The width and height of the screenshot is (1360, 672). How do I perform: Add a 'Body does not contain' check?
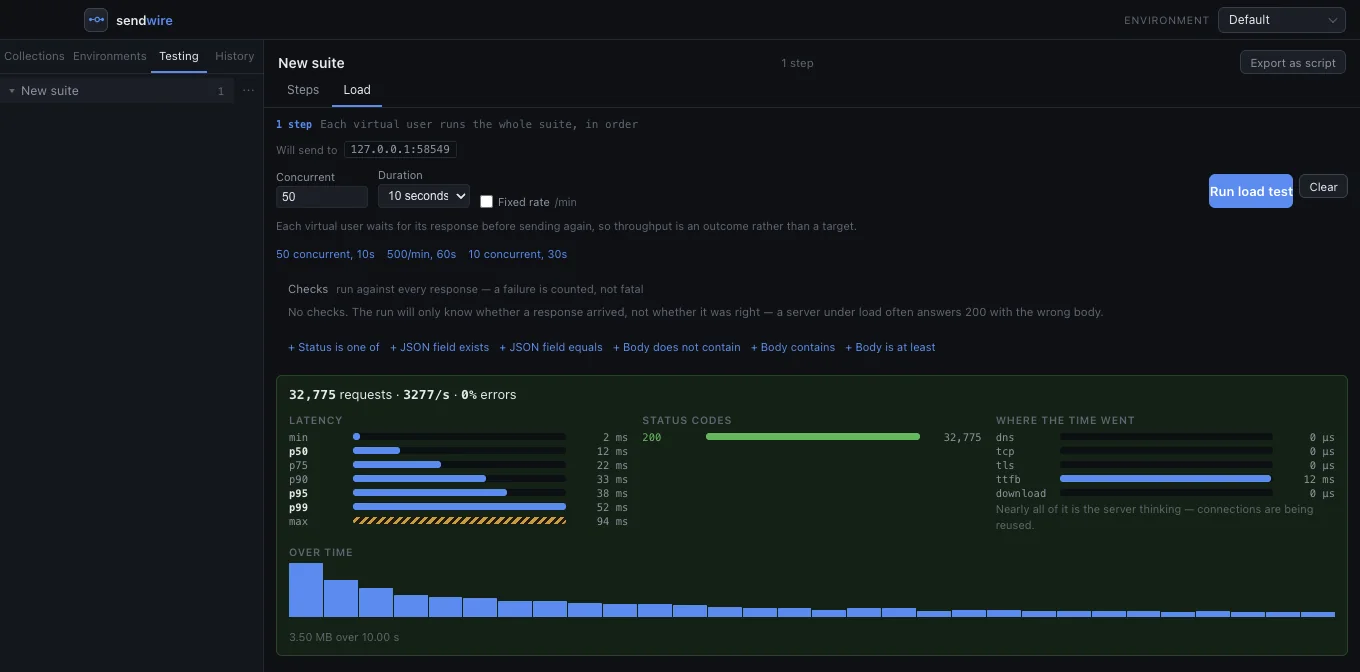(677, 347)
